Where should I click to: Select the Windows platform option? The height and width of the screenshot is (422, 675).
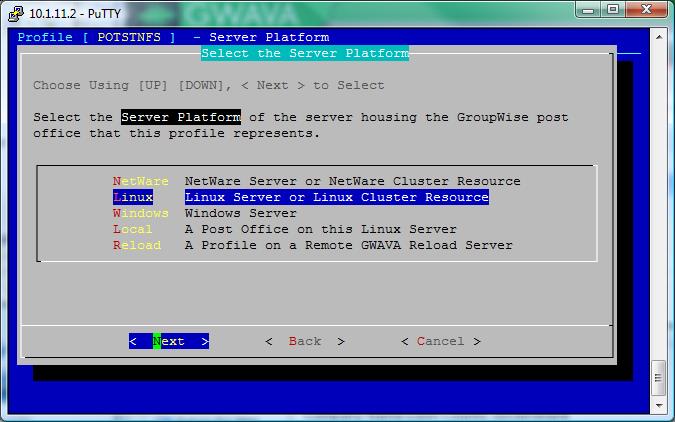[140, 213]
